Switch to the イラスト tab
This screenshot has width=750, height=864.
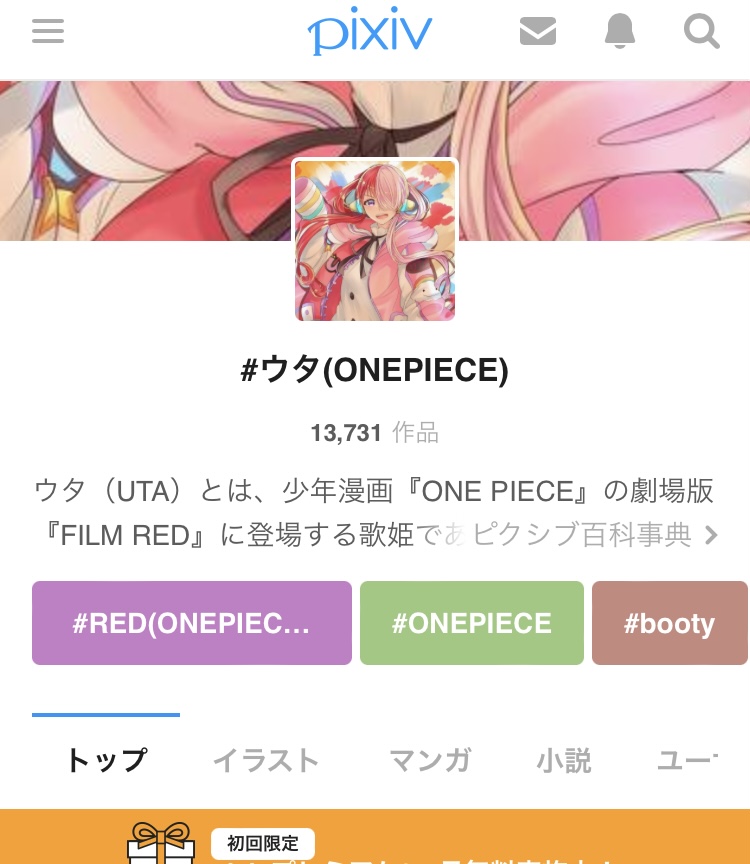pyautogui.click(x=266, y=760)
